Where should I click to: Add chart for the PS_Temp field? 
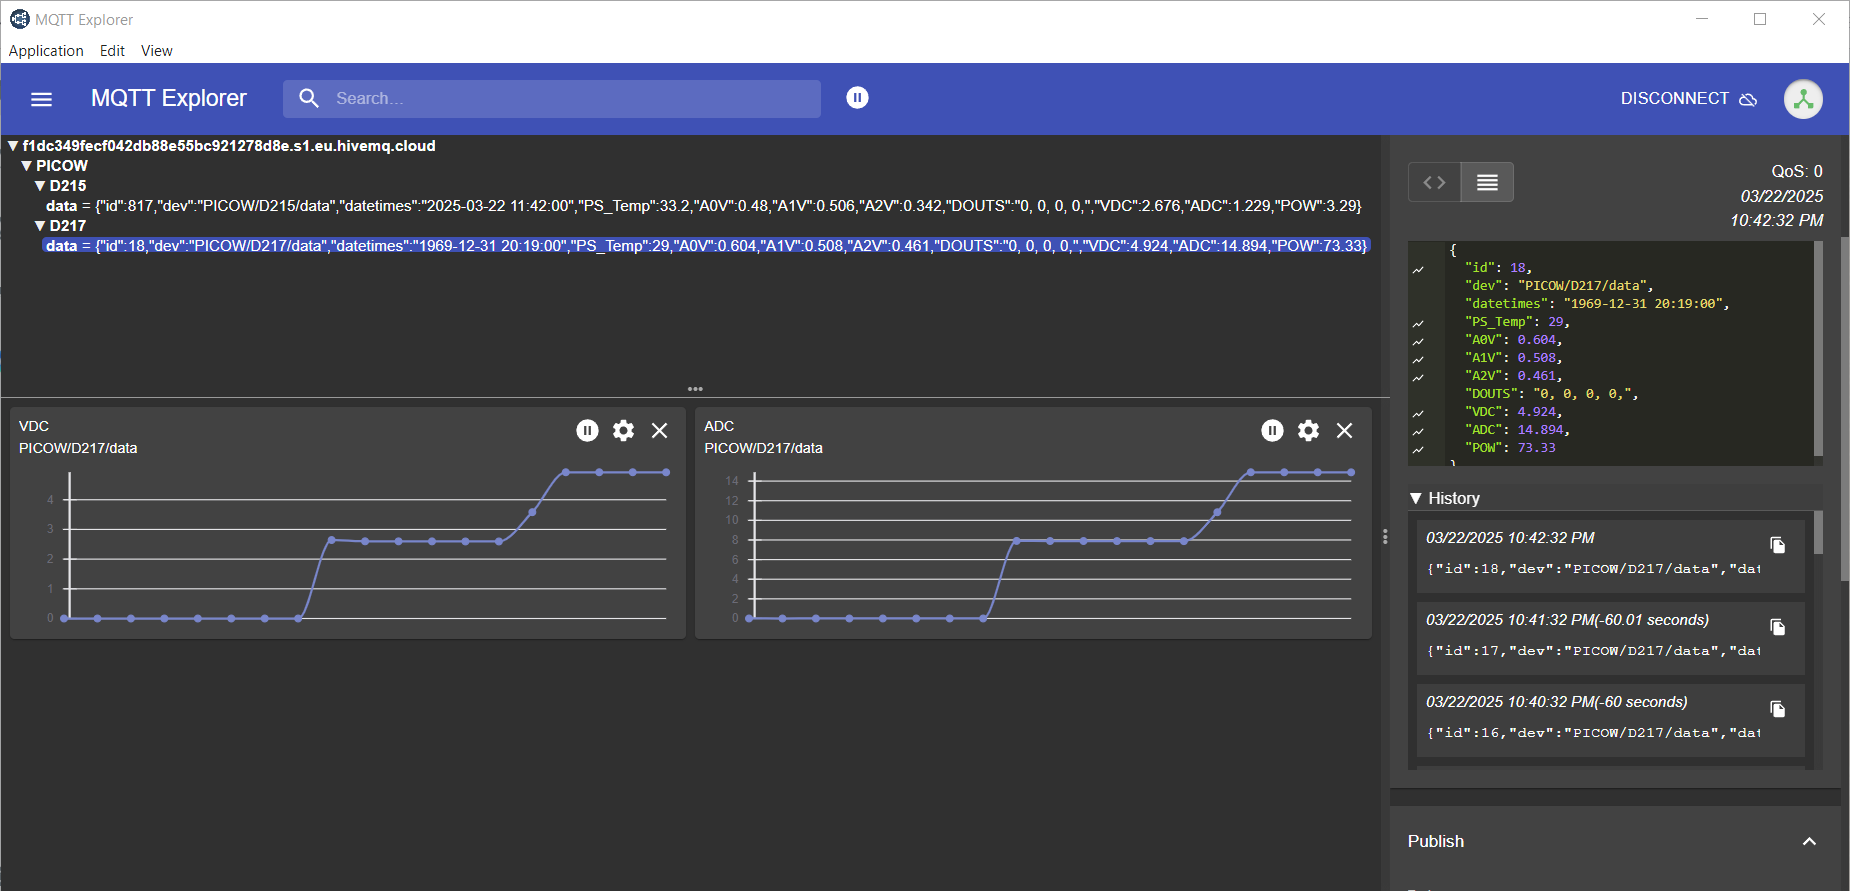pyautogui.click(x=1418, y=323)
